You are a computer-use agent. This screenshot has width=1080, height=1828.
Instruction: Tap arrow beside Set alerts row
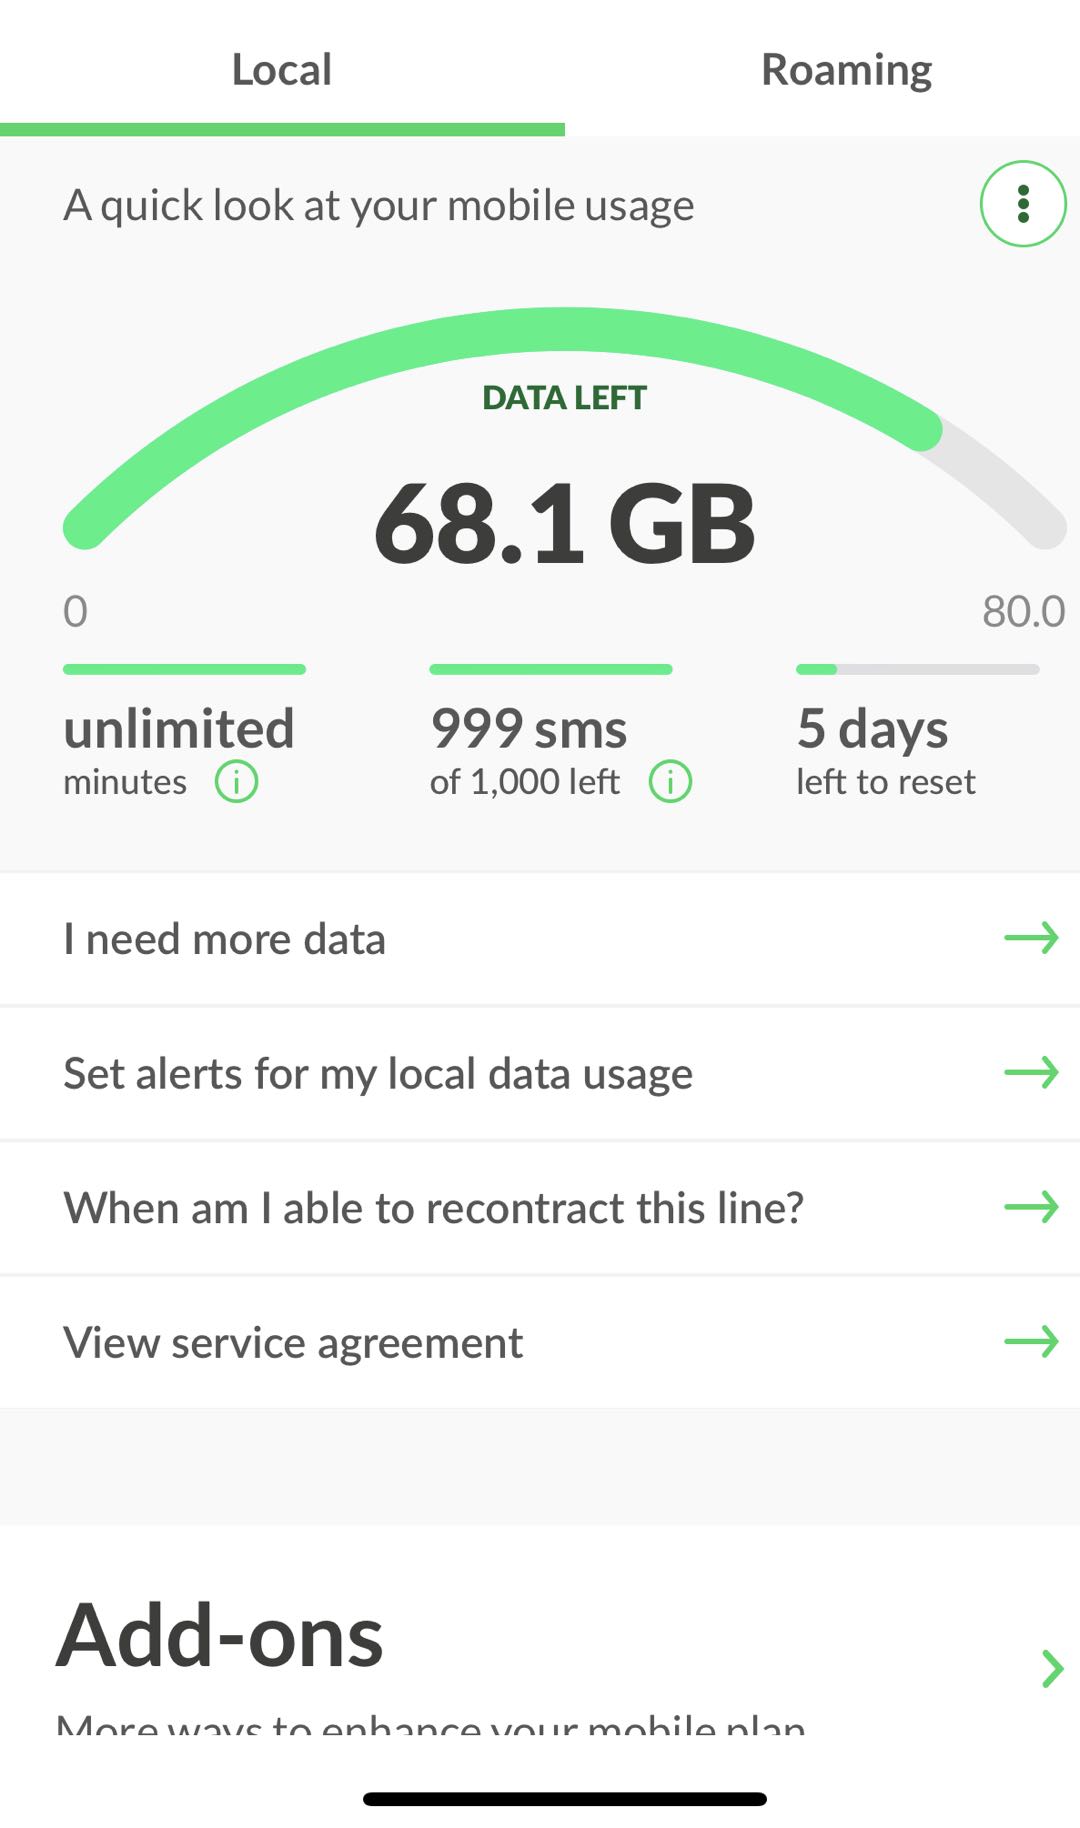tap(1031, 1073)
